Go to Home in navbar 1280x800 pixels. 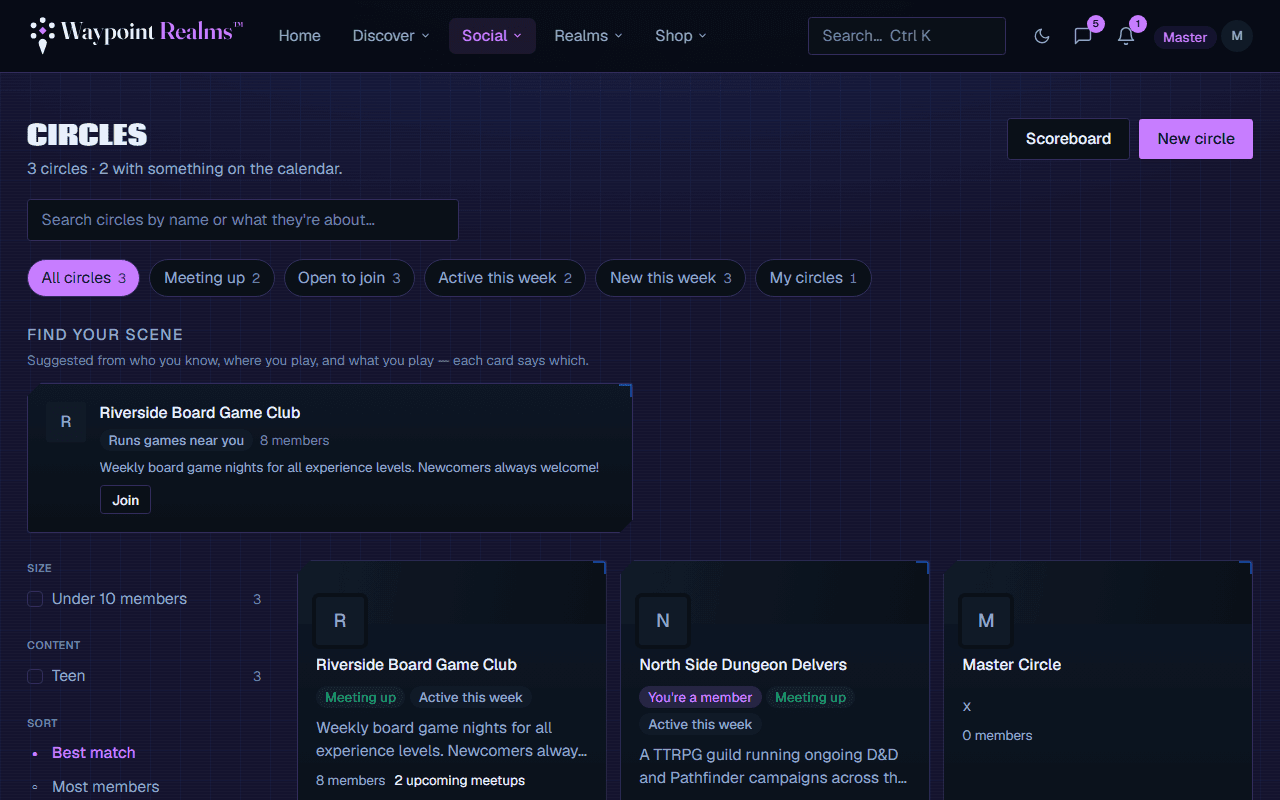pyautogui.click(x=300, y=36)
